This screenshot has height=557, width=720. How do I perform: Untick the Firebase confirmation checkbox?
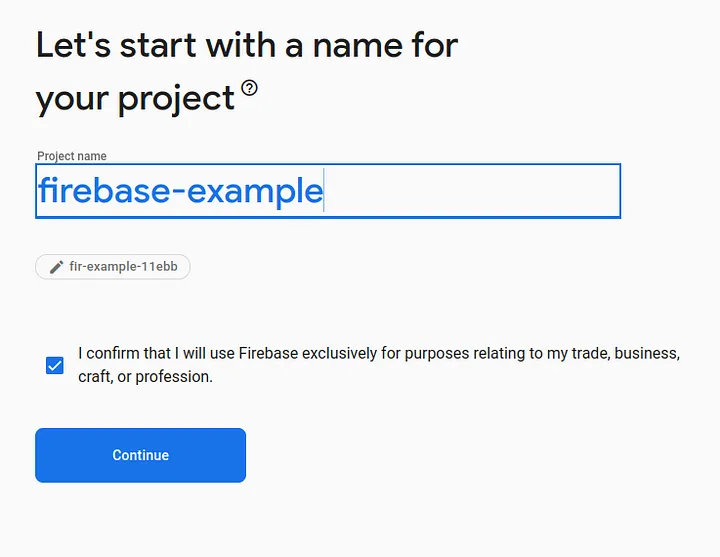click(x=55, y=366)
